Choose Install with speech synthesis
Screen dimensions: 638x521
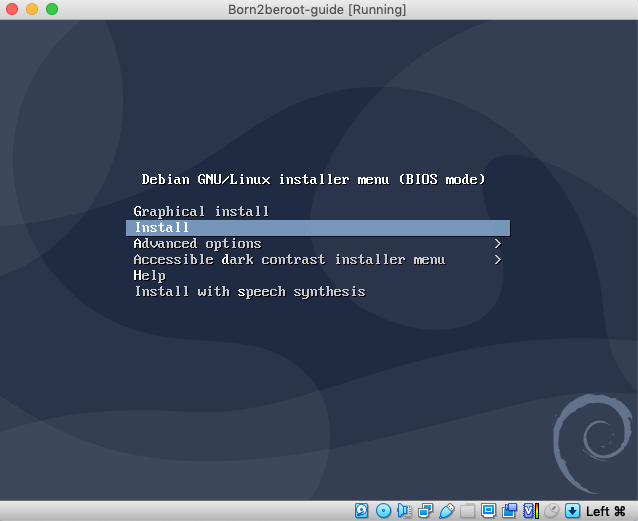point(250,291)
